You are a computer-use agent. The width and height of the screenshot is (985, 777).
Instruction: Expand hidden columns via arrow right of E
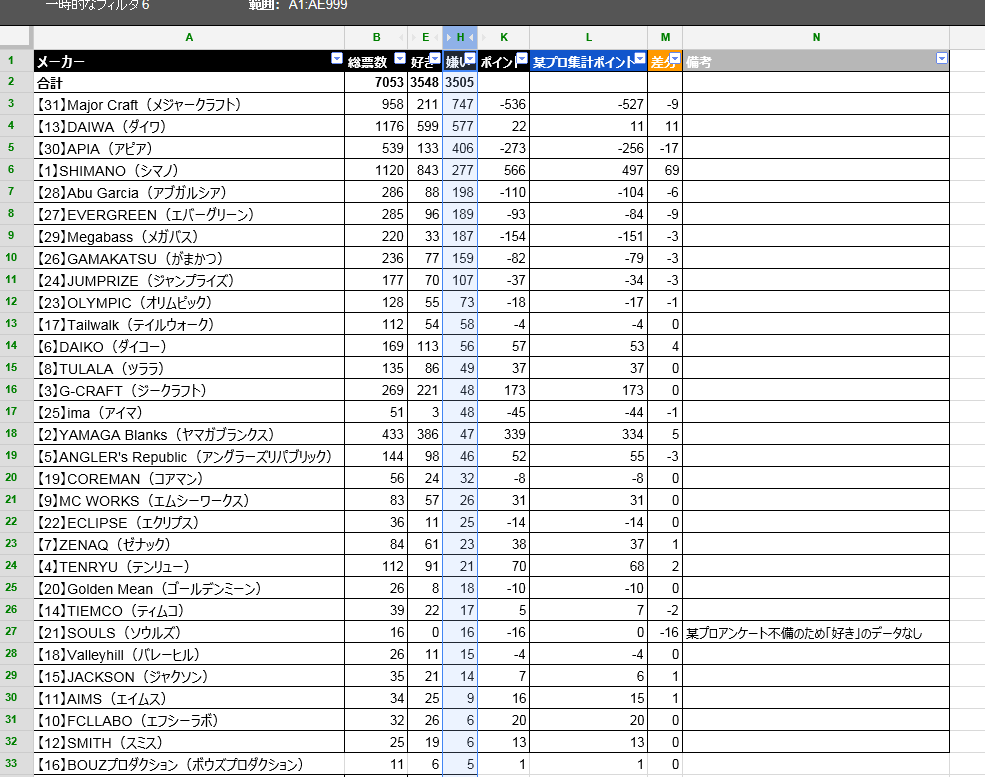436,38
